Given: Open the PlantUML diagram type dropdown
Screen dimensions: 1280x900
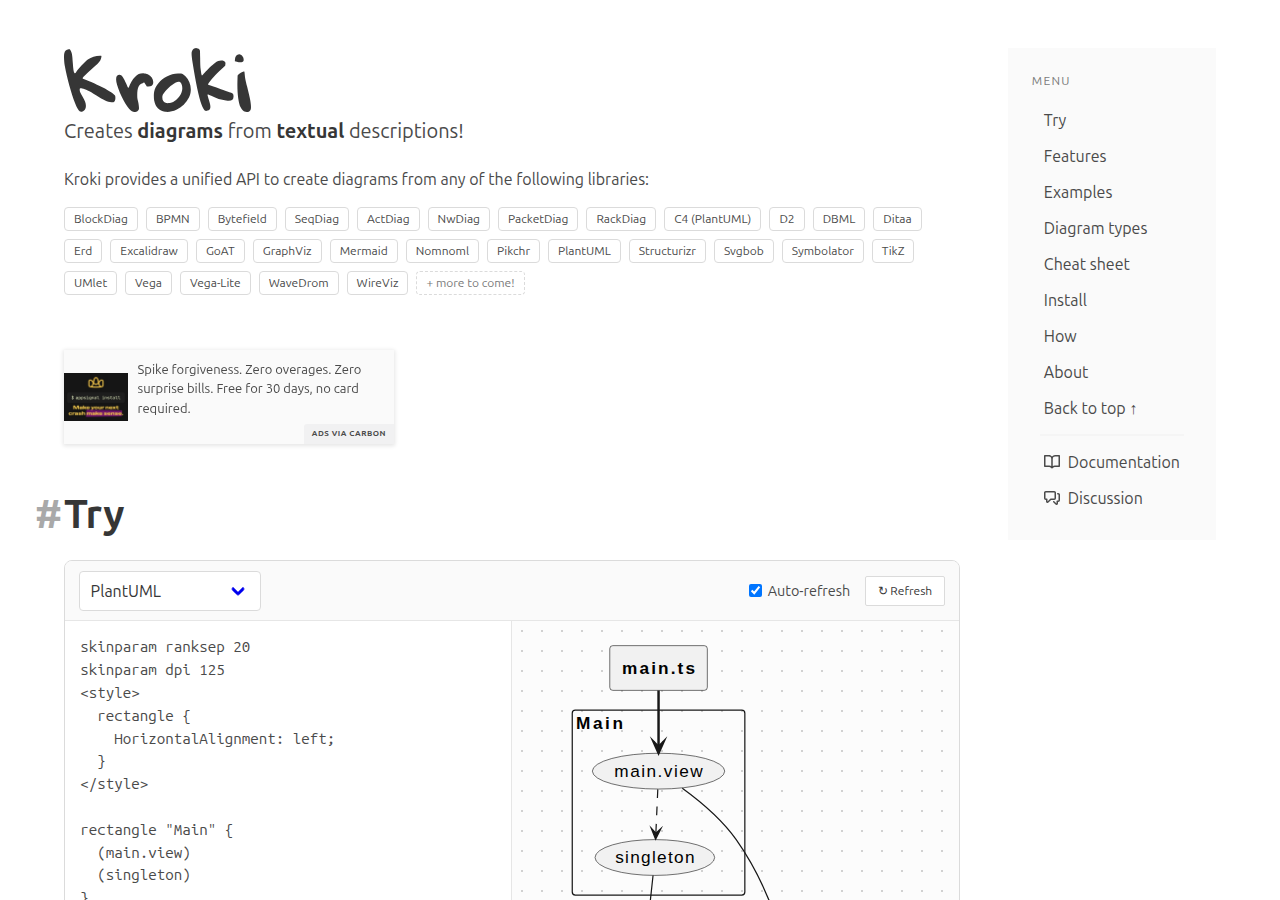Looking at the screenshot, I should pos(170,591).
